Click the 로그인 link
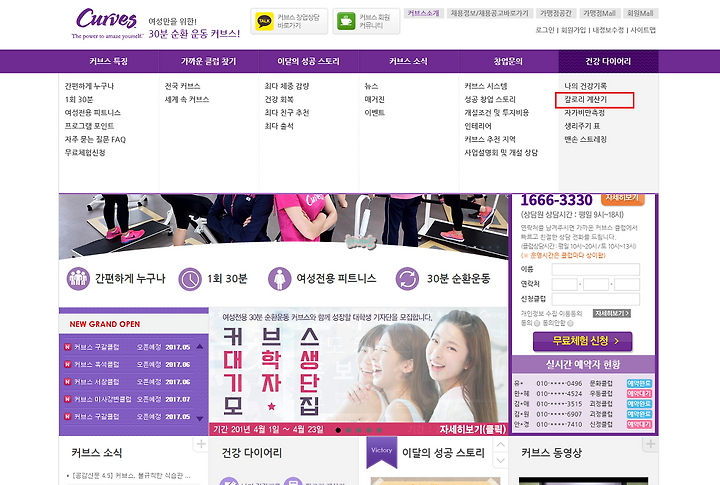Viewport: 720px width, 485px height. click(x=545, y=30)
